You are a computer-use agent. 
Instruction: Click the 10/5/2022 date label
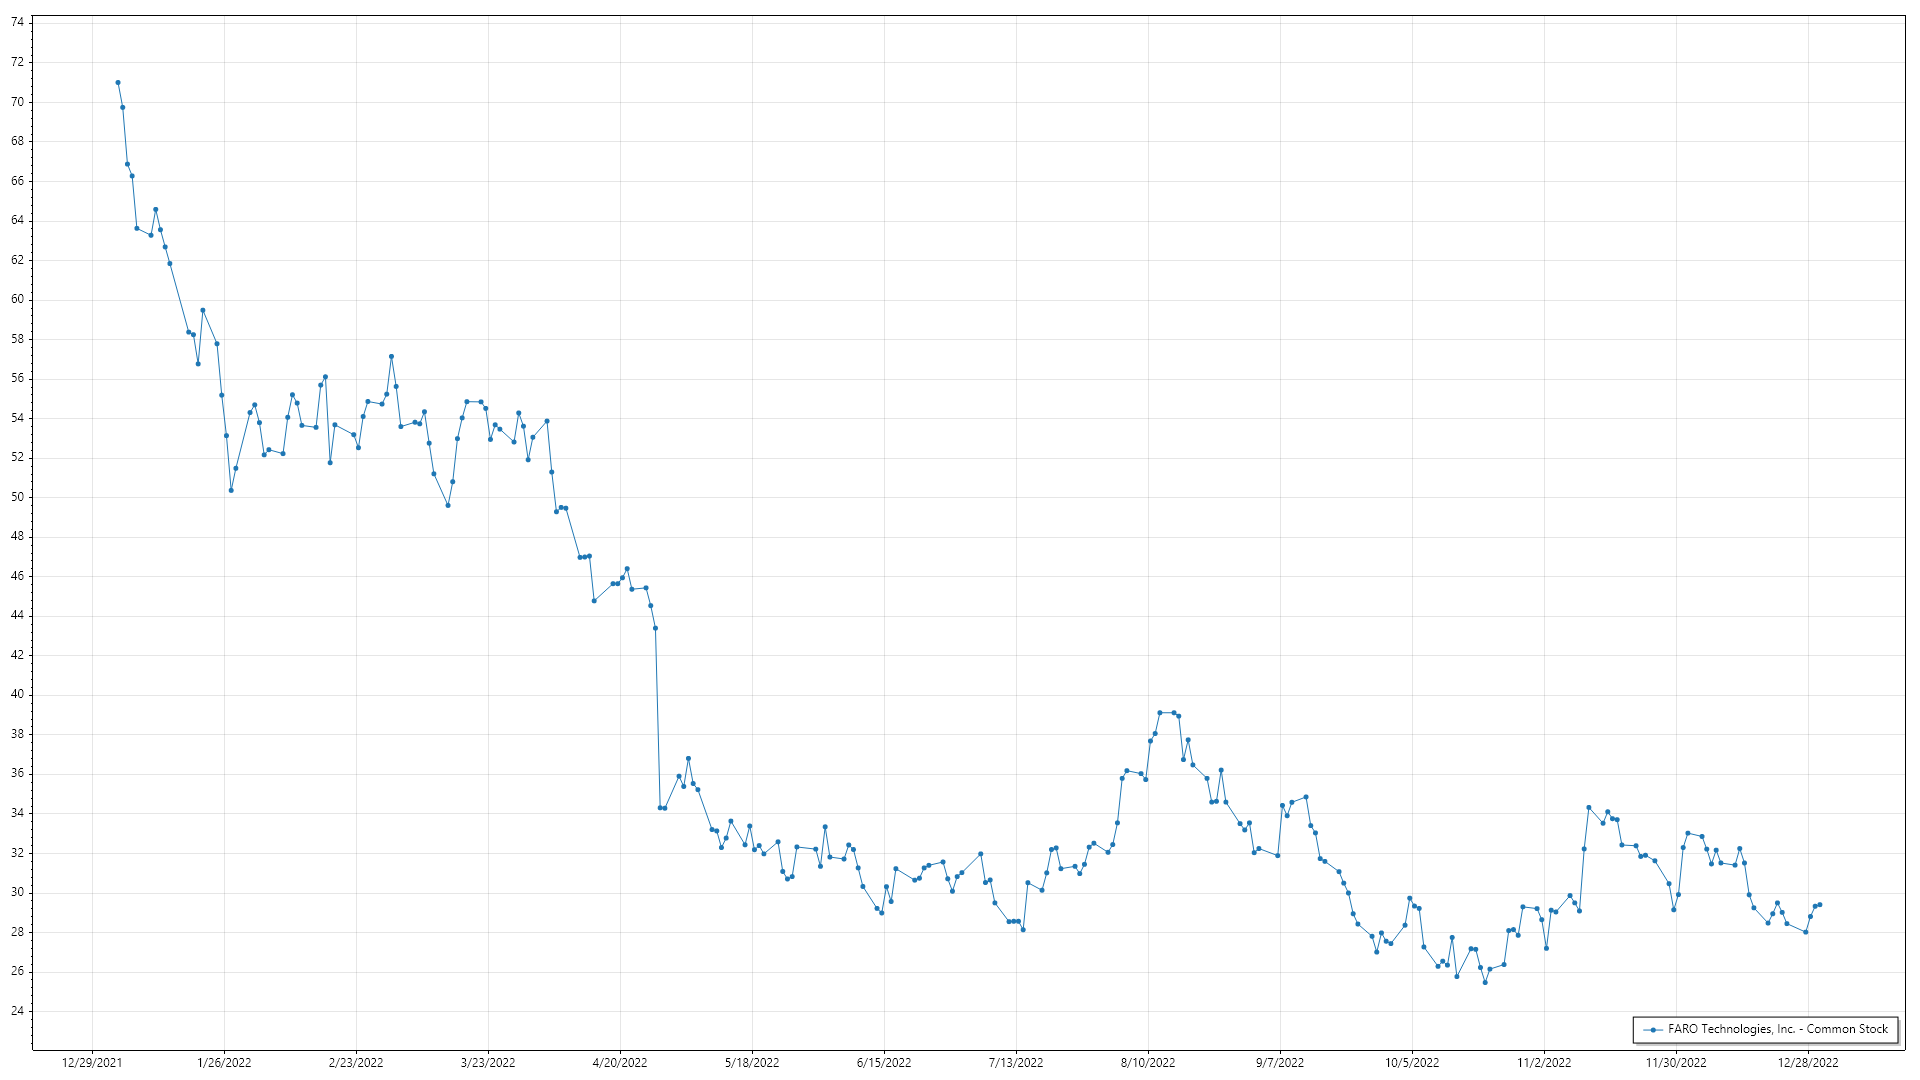(x=1412, y=1063)
